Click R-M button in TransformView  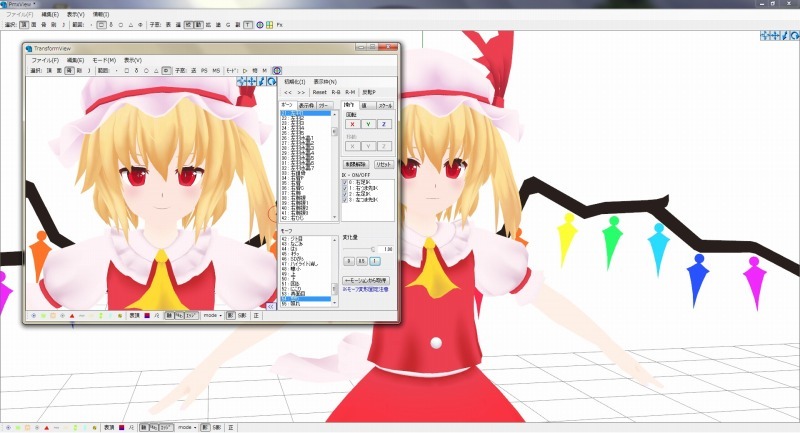(x=350, y=92)
